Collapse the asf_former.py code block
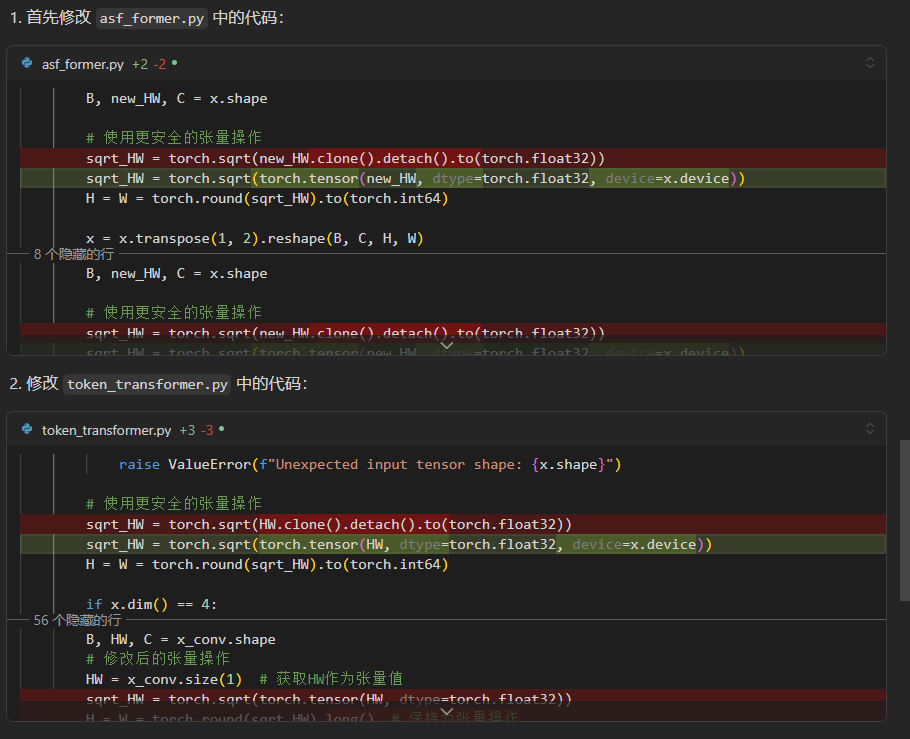 pyautogui.click(x=869, y=63)
